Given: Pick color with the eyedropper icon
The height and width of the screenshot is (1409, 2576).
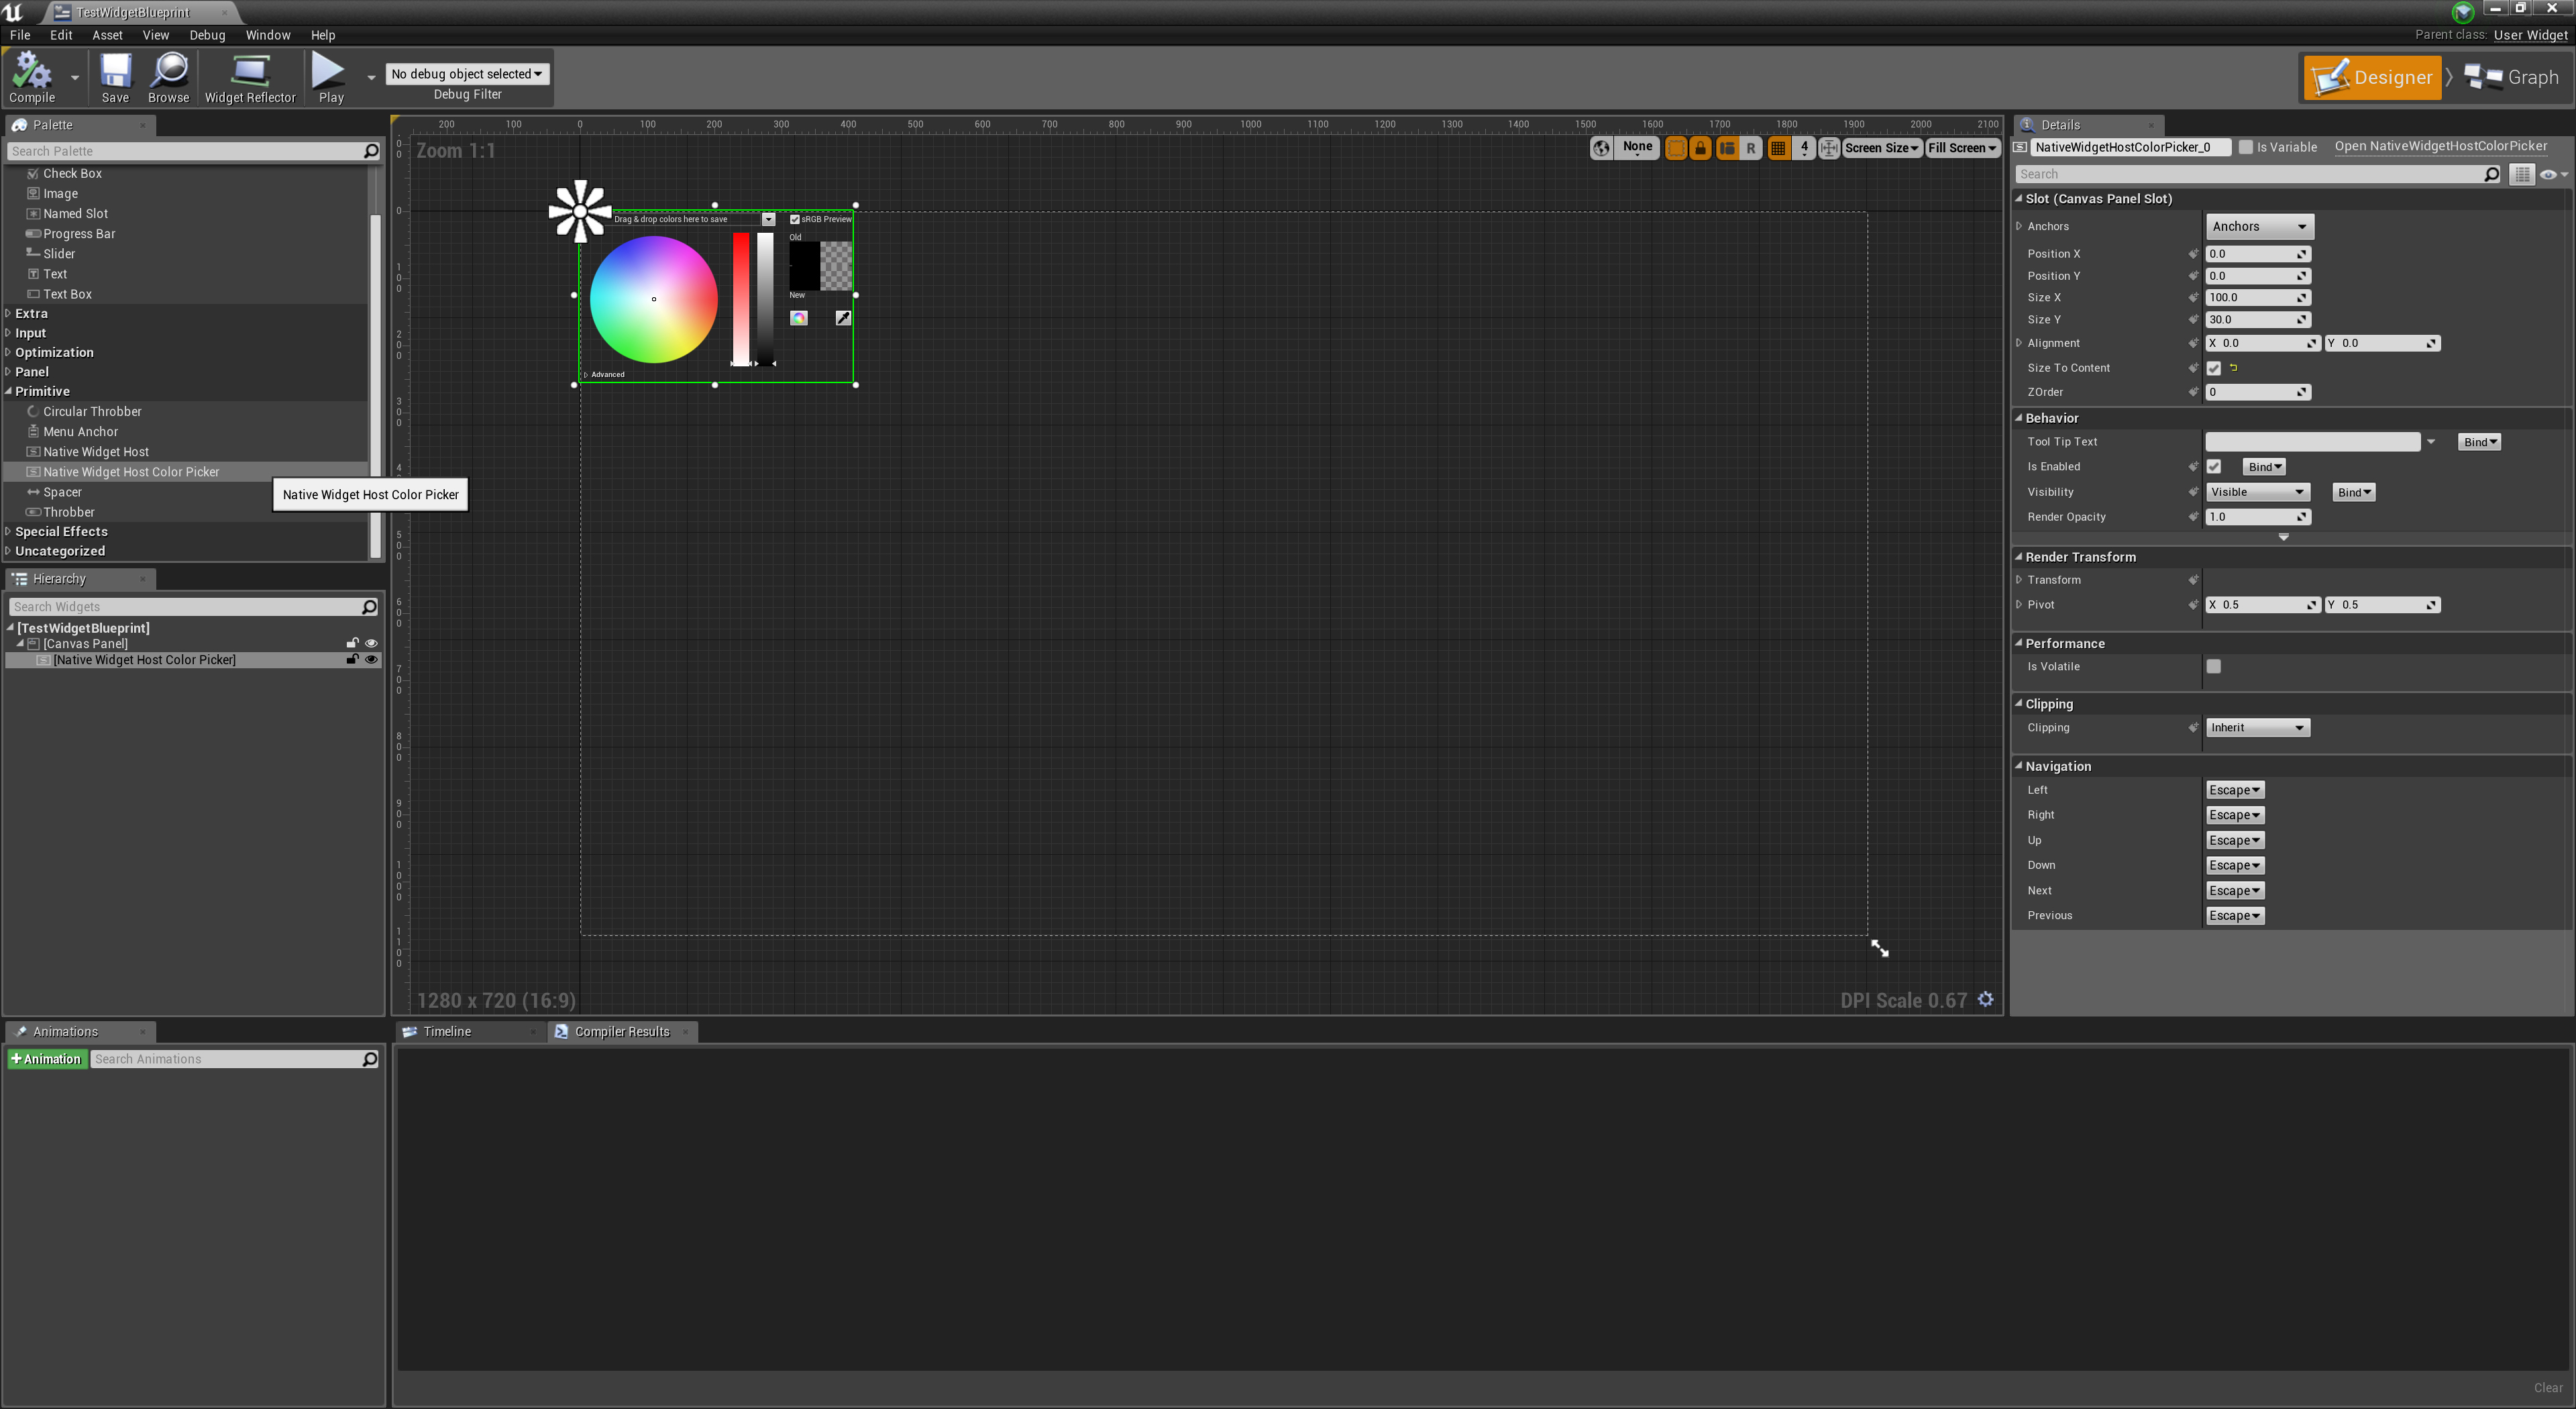Looking at the screenshot, I should click(x=843, y=318).
